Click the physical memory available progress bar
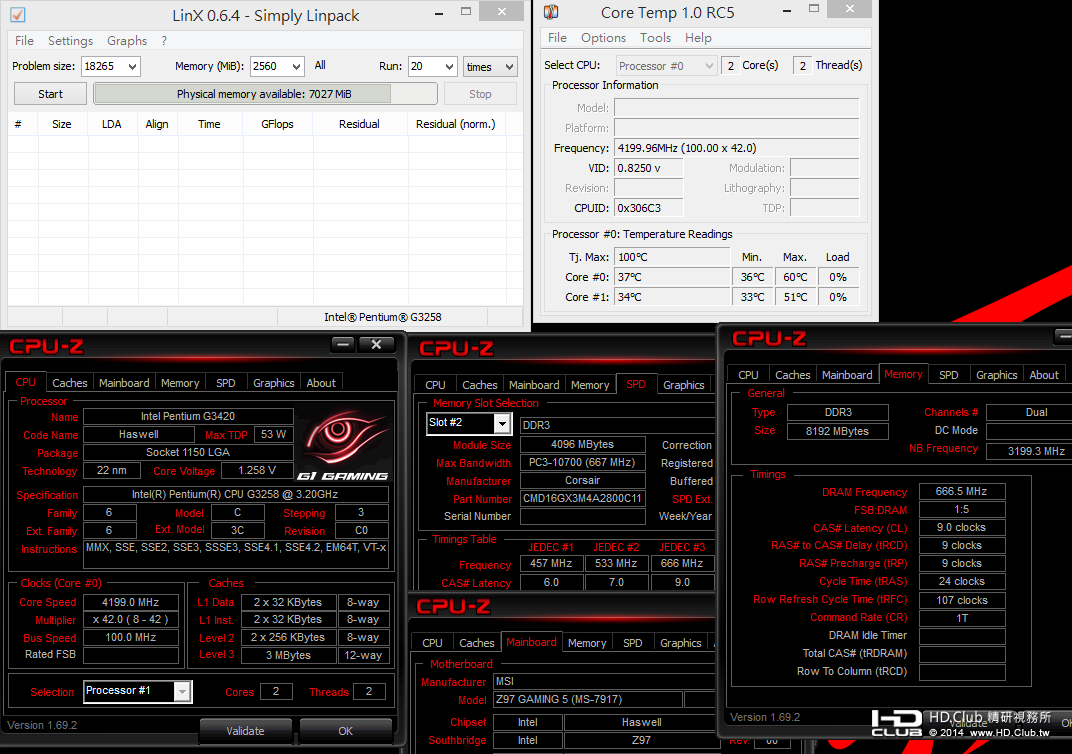Viewport: 1072px width, 754px height. [265, 94]
